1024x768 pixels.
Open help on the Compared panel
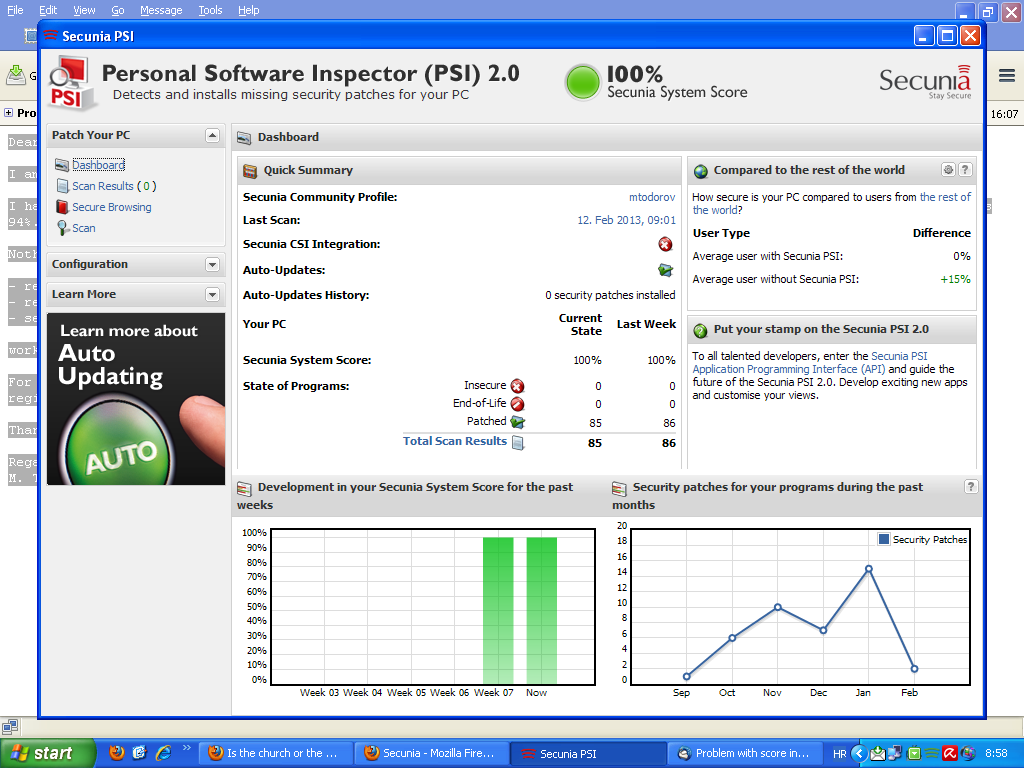point(965,170)
